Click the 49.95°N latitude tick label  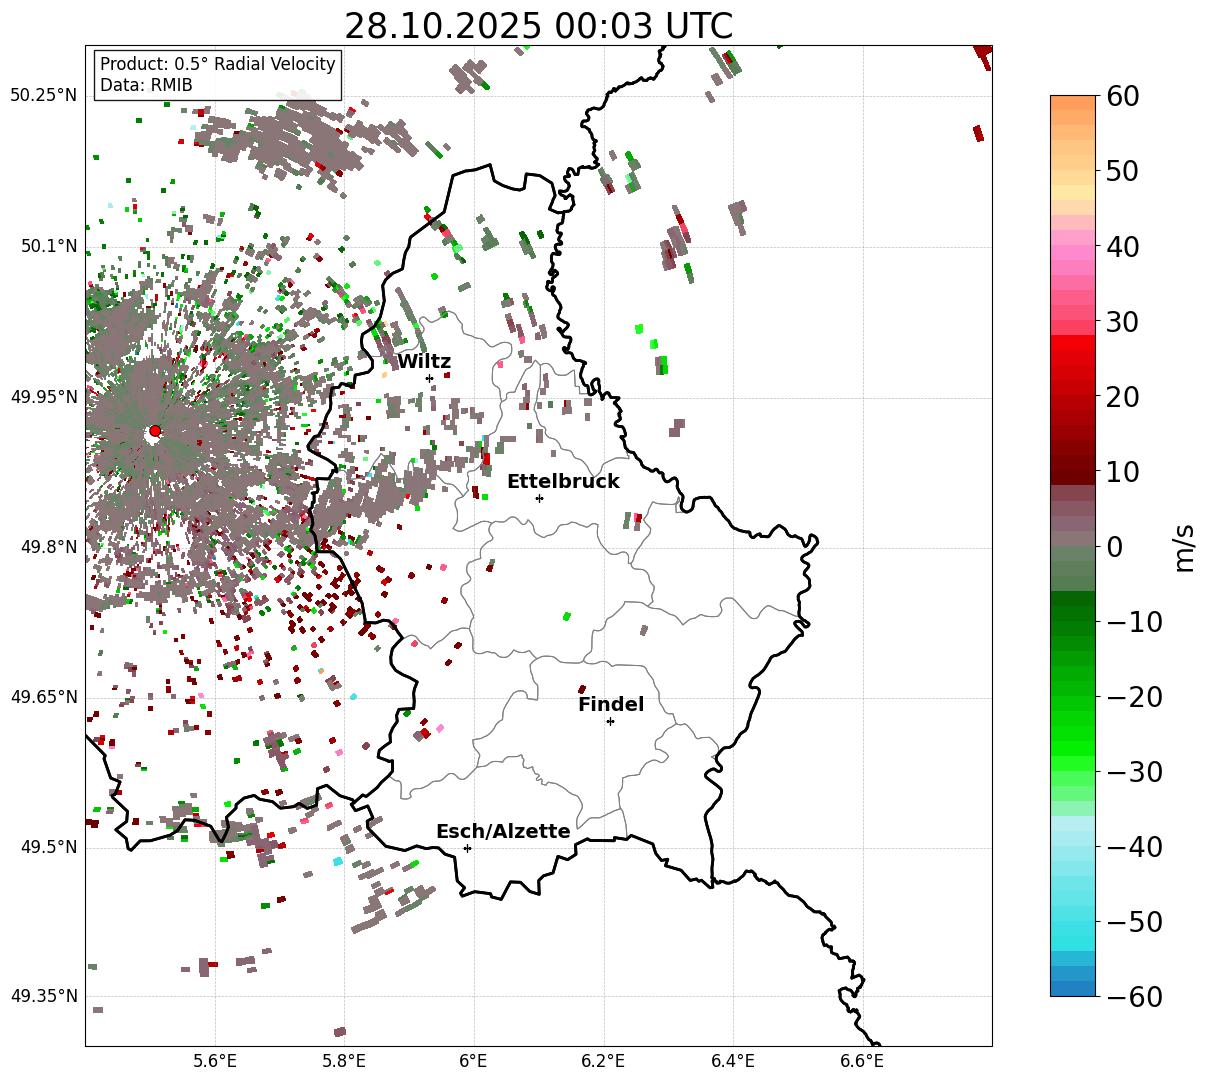pos(44,397)
